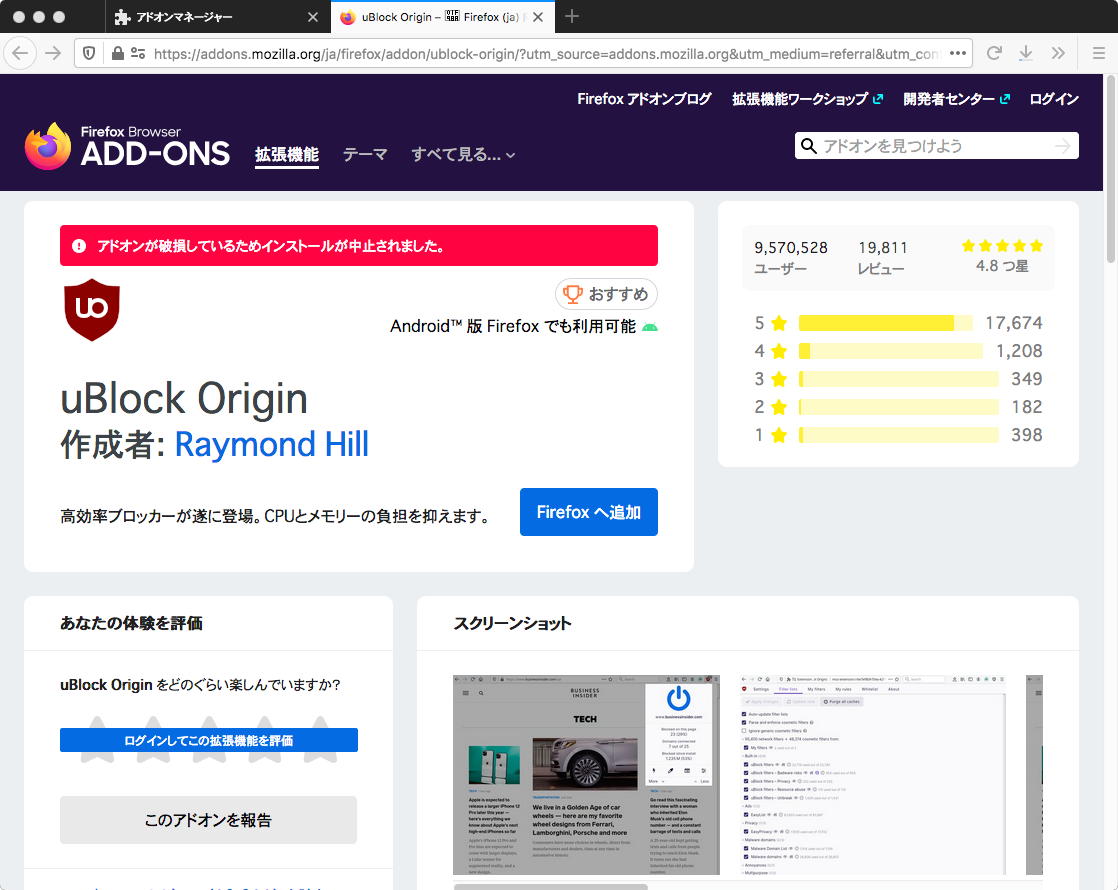The height and width of the screenshot is (890, 1118).
Task: Show more toolbar tools chevron
Action: click(x=1058, y=53)
